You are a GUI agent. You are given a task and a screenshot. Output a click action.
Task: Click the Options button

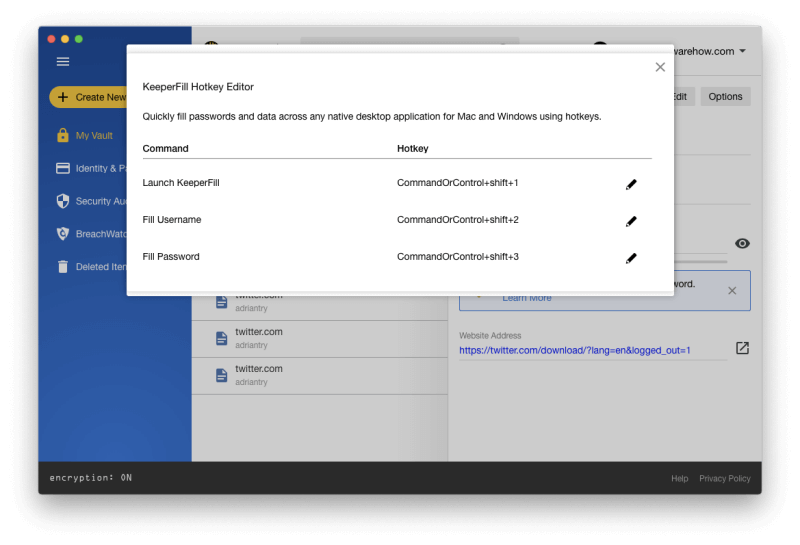point(725,96)
